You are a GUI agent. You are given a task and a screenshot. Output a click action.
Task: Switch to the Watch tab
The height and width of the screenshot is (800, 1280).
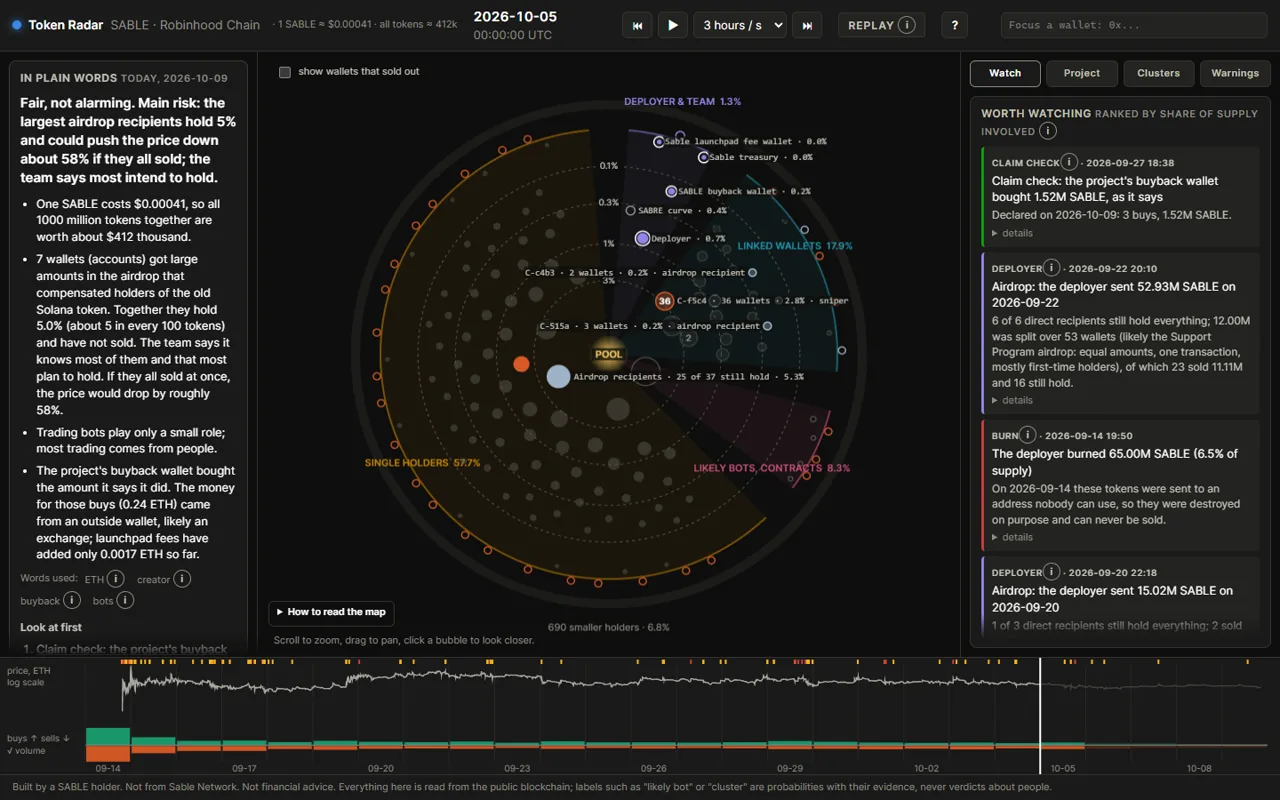pos(1005,73)
